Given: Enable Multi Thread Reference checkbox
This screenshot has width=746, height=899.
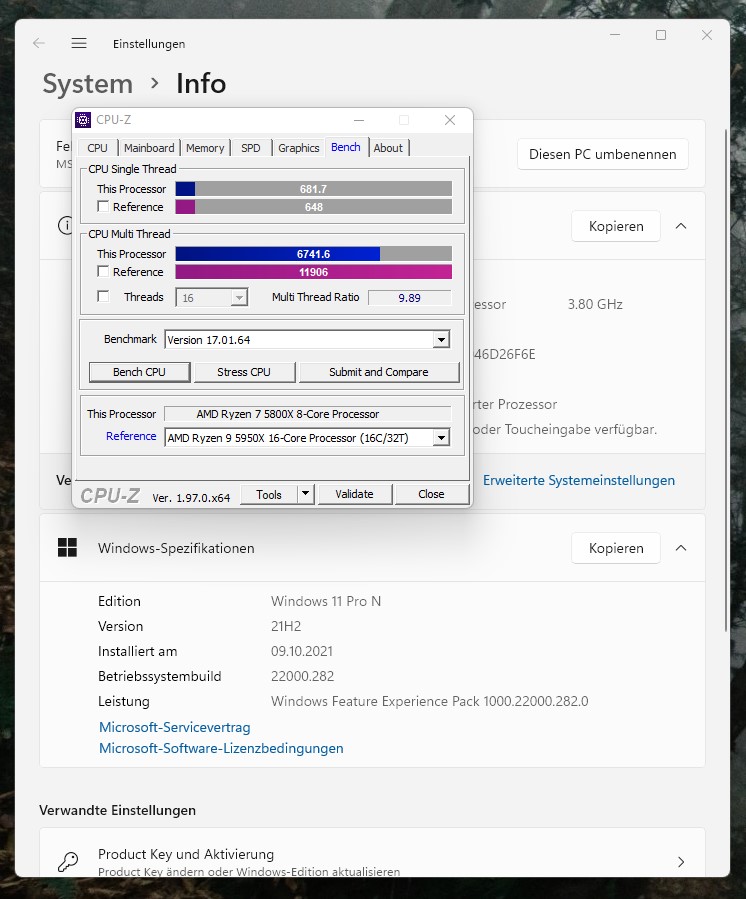Looking at the screenshot, I should point(103,271).
